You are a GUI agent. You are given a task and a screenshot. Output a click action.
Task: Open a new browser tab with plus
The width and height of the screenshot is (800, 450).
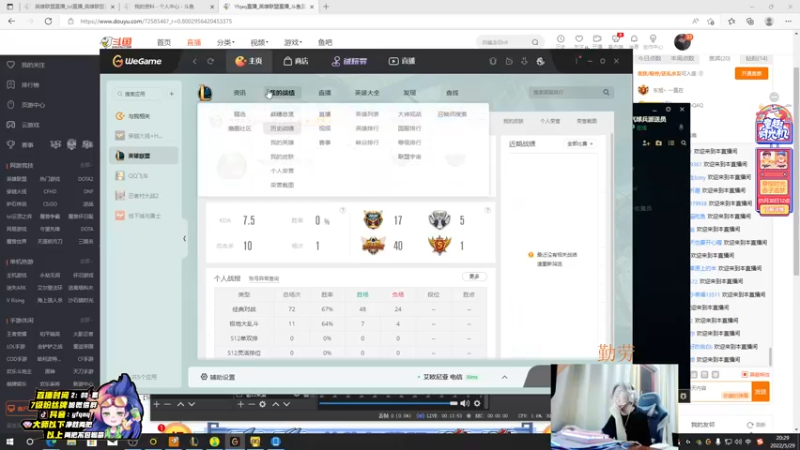tap(326, 7)
